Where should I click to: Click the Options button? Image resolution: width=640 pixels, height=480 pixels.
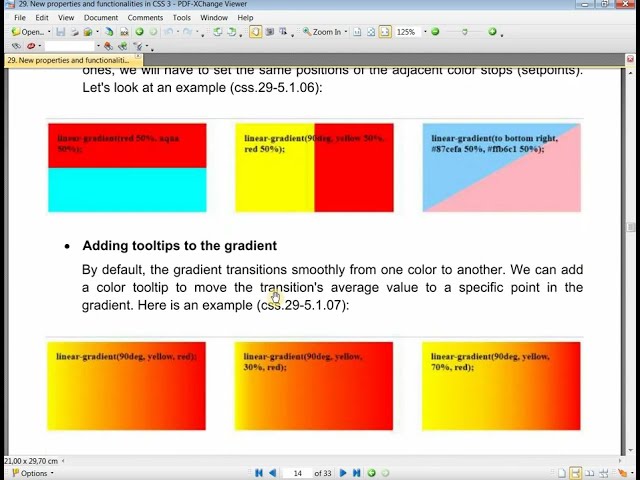click(x=33, y=473)
